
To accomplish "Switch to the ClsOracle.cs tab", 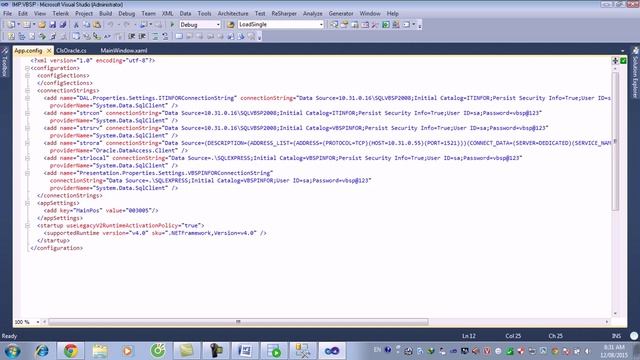I will [71, 51].
